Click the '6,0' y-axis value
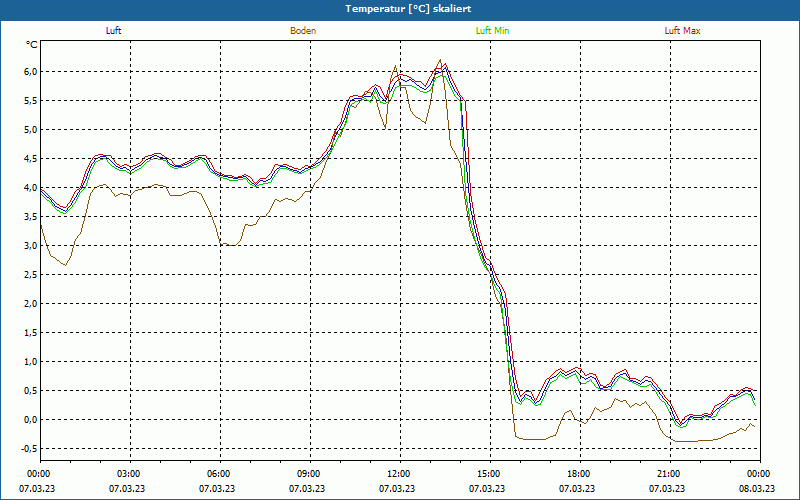800x500 pixels. point(31,71)
